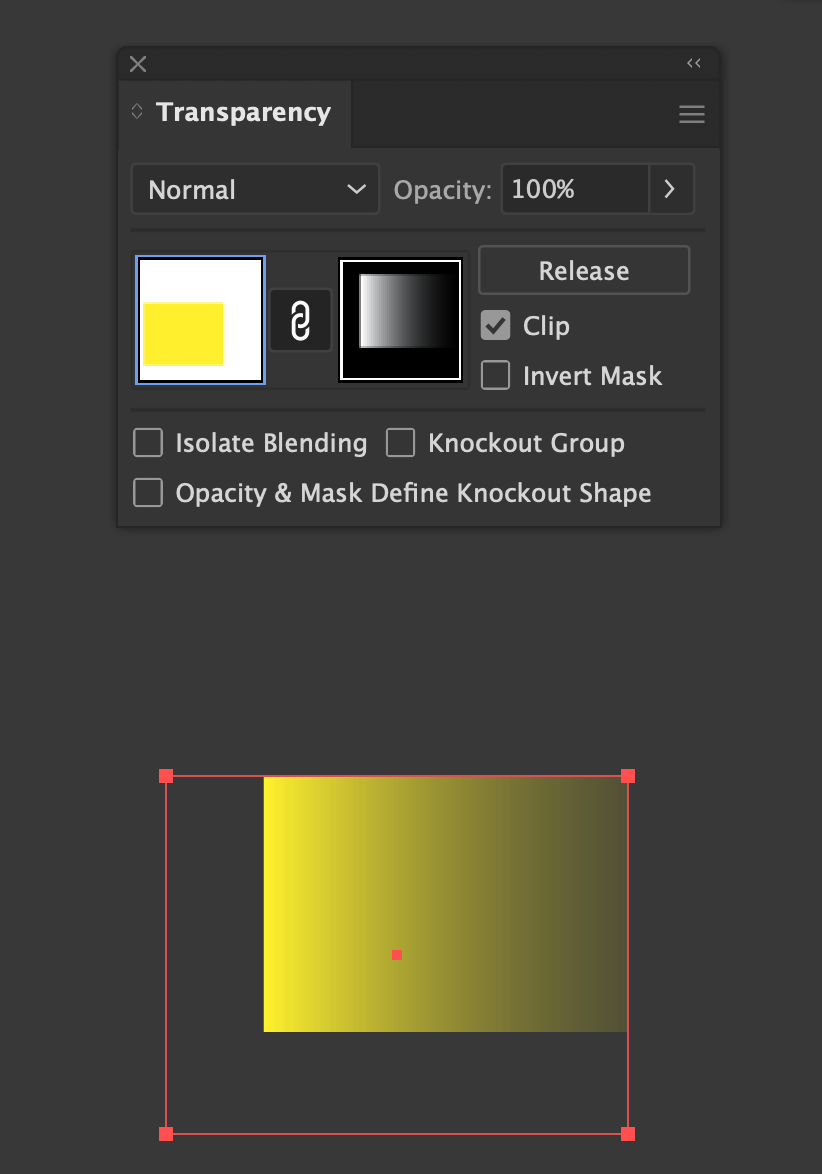822x1174 pixels.
Task: Check Opacity & Mask Define Knockout Shape
Action: pyautogui.click(x=147, y=493)
